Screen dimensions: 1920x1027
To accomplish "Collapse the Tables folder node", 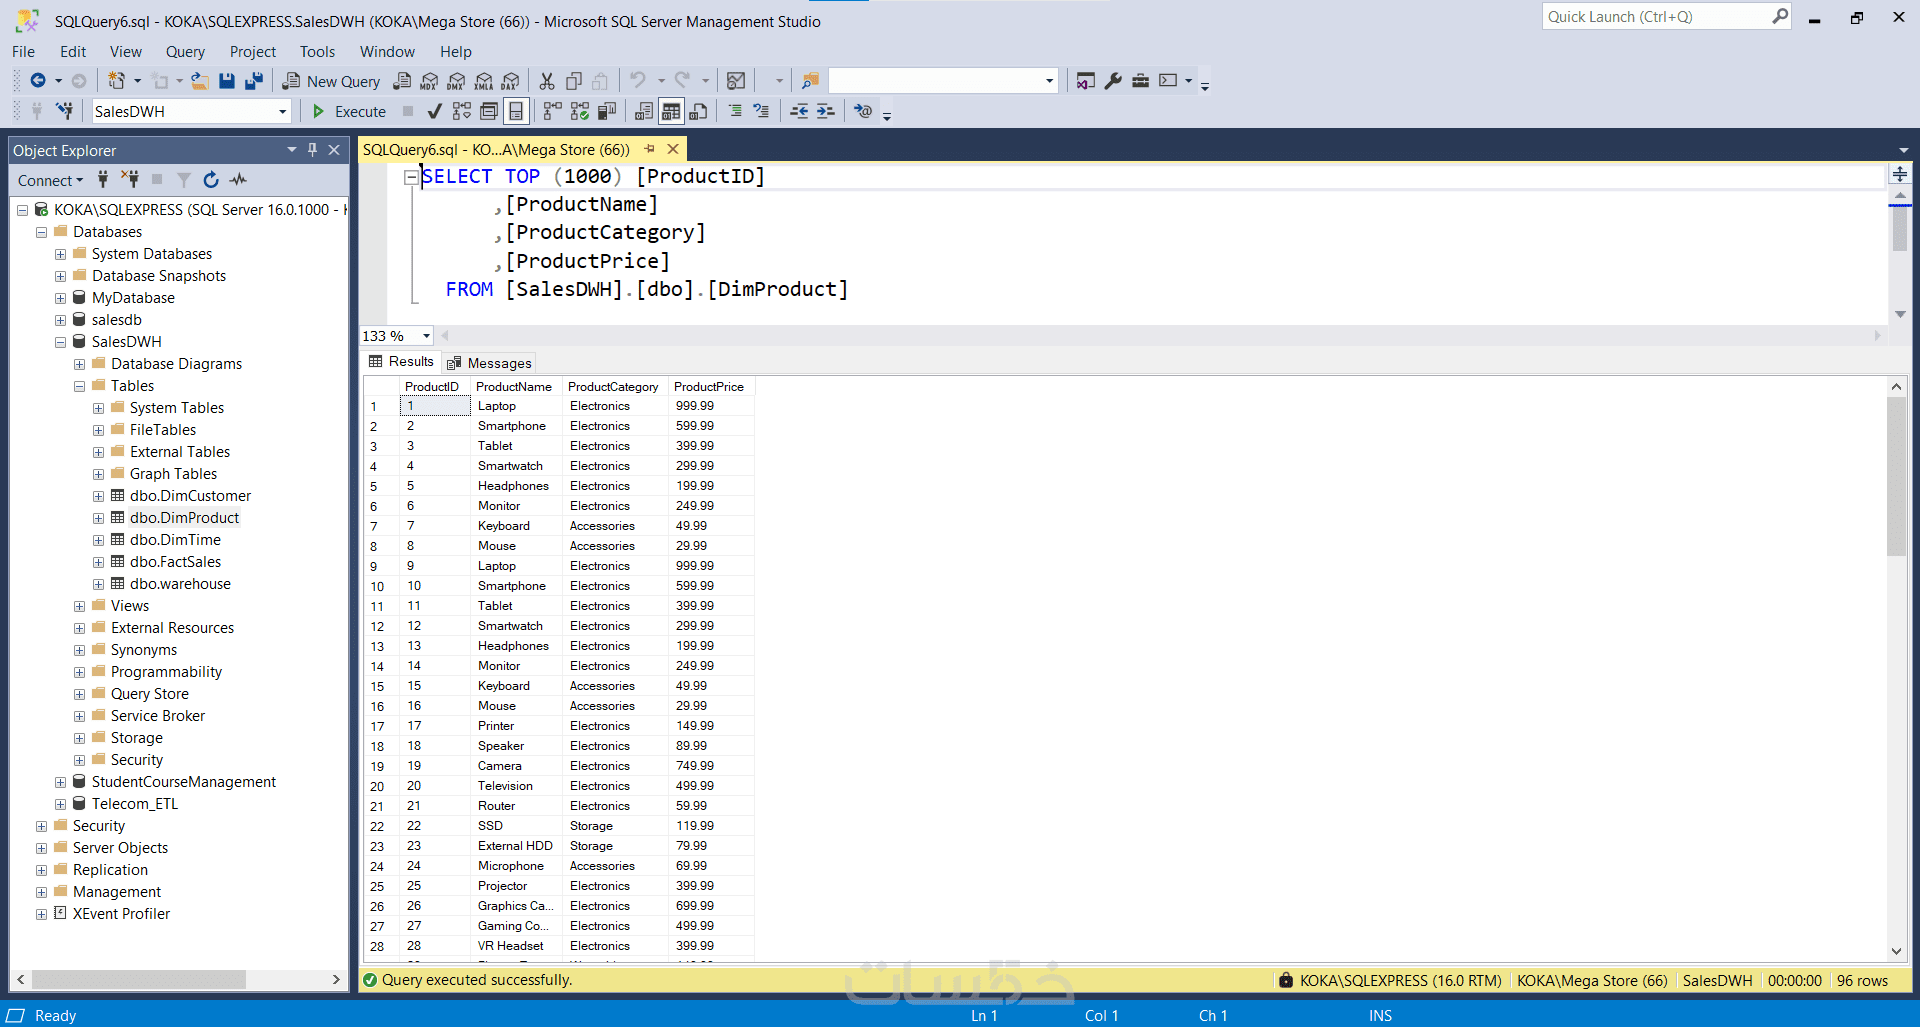I will pyautogui.click(x=79, y=386).
